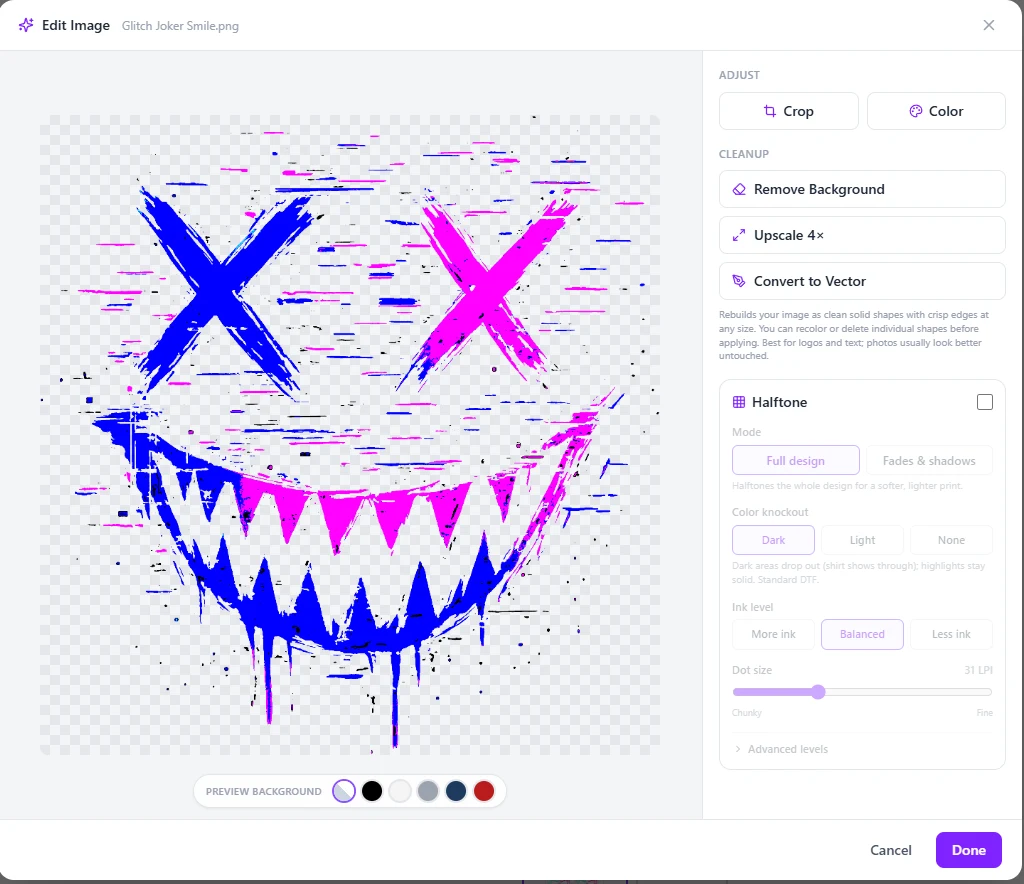Image resolution: width=1024 pixels, height=884 pixels.
Task: Set ink level to Less ink
Action: (x=951, y=634)
